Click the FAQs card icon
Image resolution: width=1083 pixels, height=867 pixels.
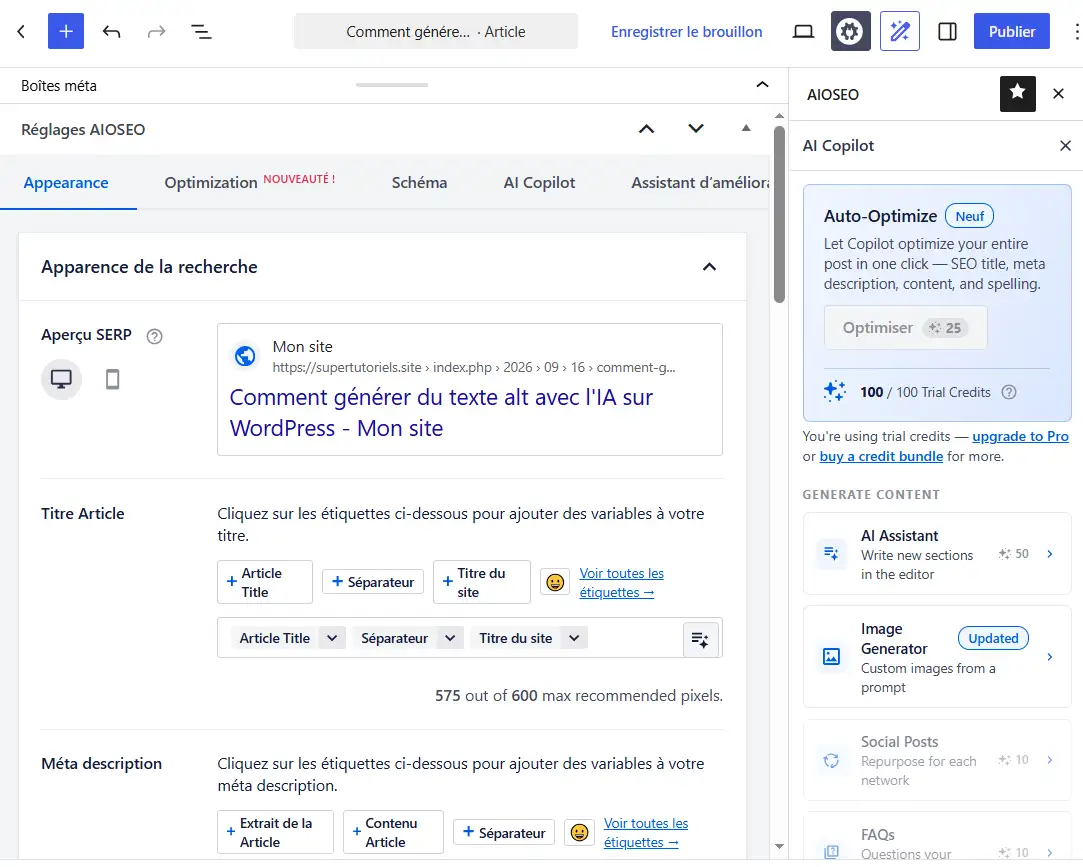(x=832, y=851)
